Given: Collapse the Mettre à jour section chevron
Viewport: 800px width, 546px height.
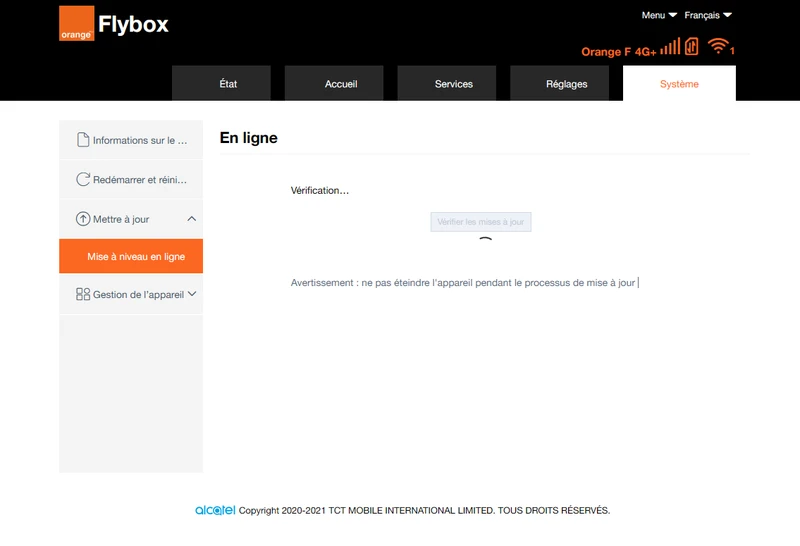Looking at the screenshot, I should pyautogui.click(x=191, y=219).
